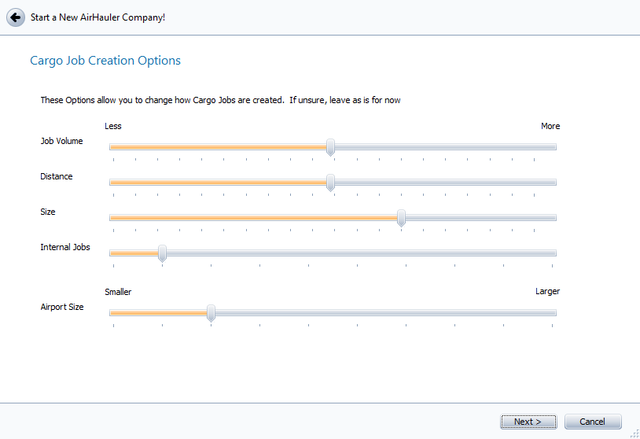Click the Airport Size slider thumb
The width and height of the screenshot is (640, 439).
211,313
